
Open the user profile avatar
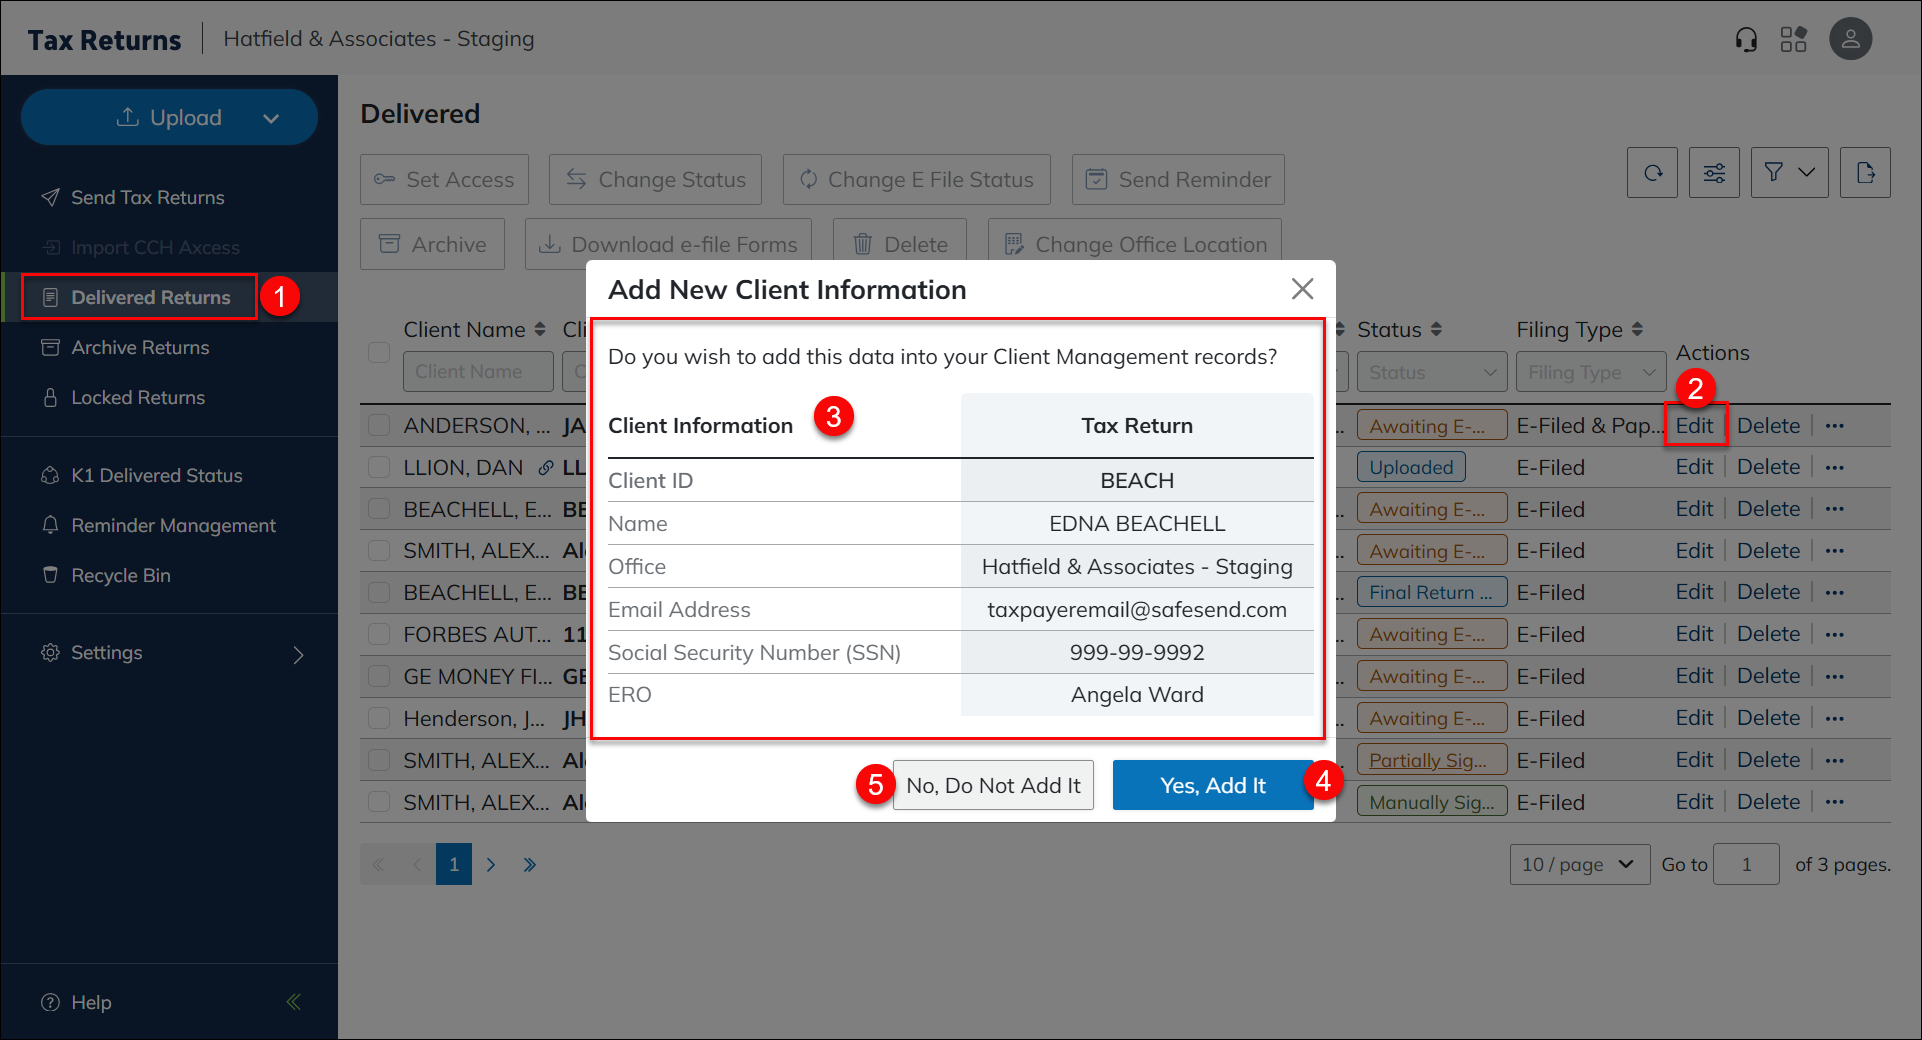(x=1850, y=40)
